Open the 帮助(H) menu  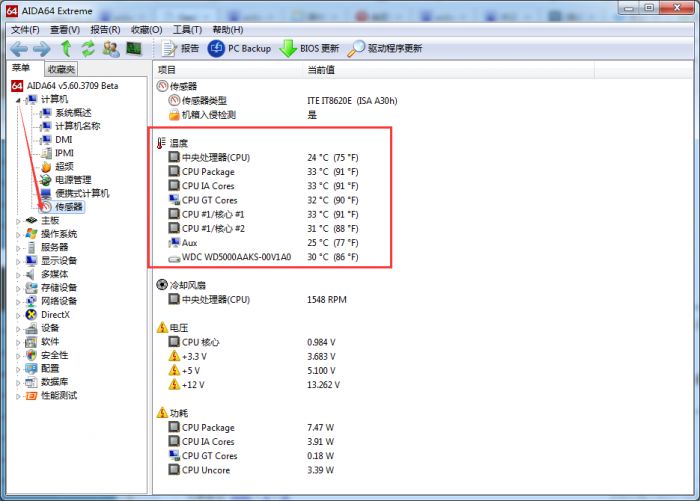(228, 30)
